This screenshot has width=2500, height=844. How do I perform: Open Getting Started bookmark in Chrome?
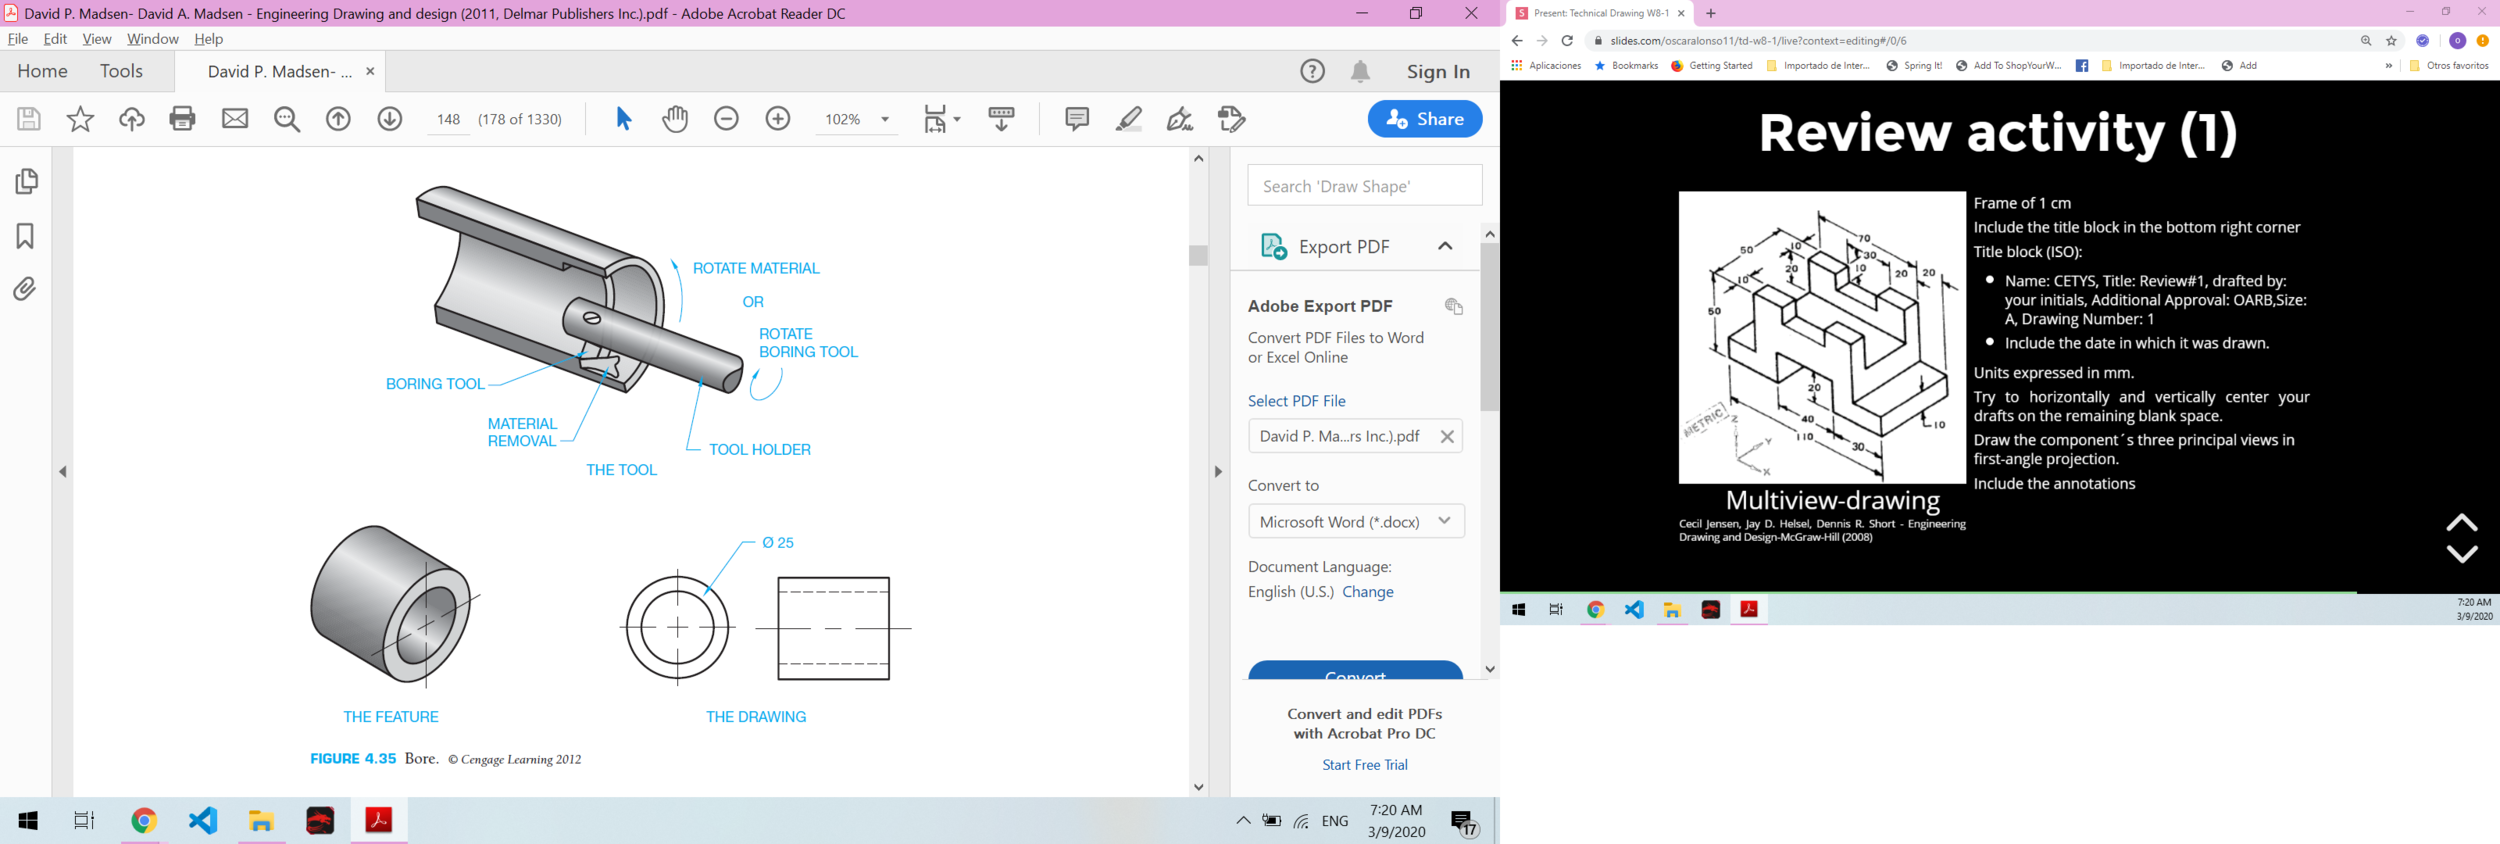click(1712, 66)
